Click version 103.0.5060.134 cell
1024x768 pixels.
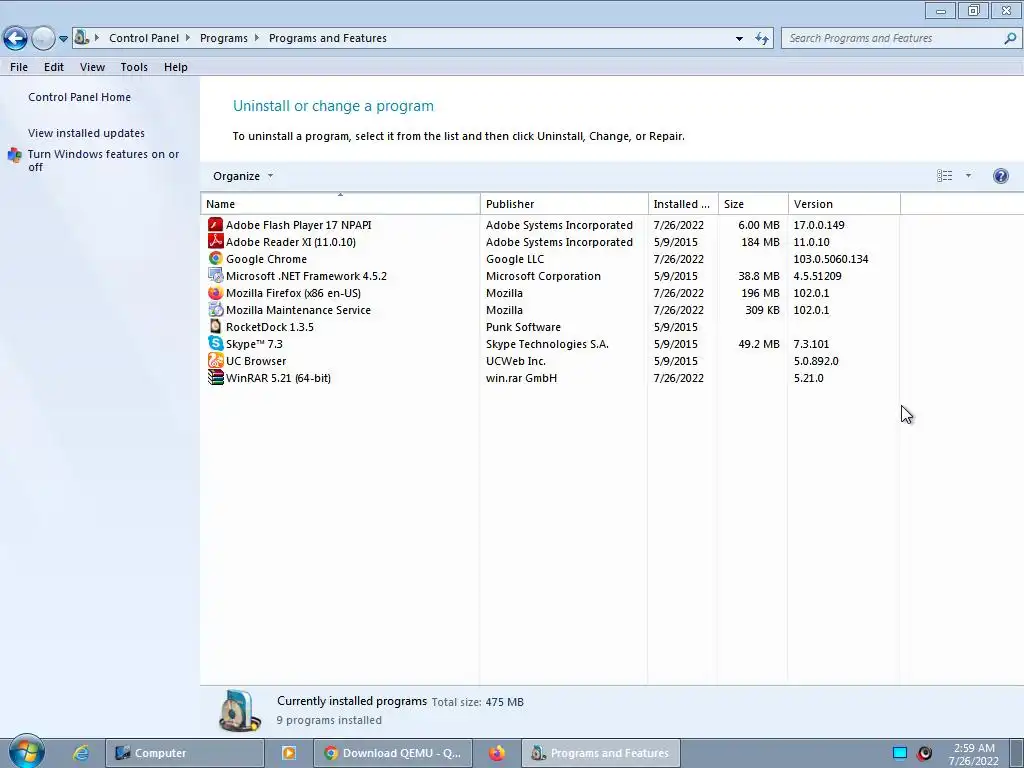(831, 259)
